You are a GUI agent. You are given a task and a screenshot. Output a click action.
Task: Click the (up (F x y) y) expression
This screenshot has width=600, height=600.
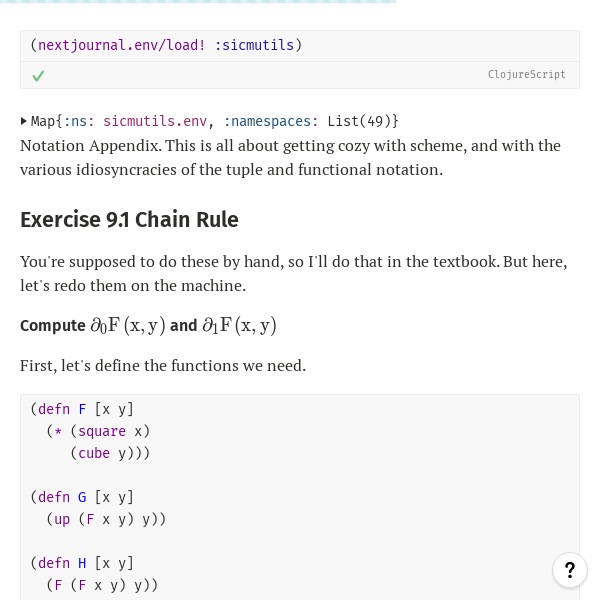pos(106,519)
